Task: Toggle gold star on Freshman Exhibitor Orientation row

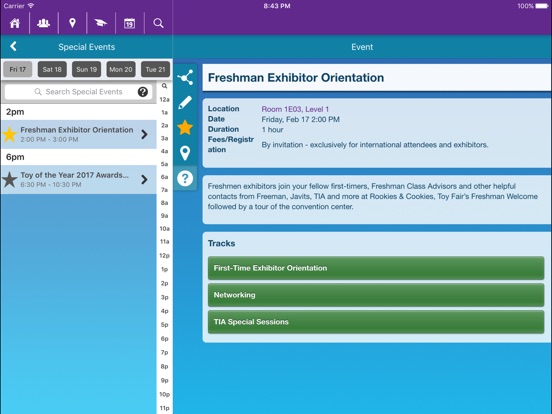Action: (10, 134)
